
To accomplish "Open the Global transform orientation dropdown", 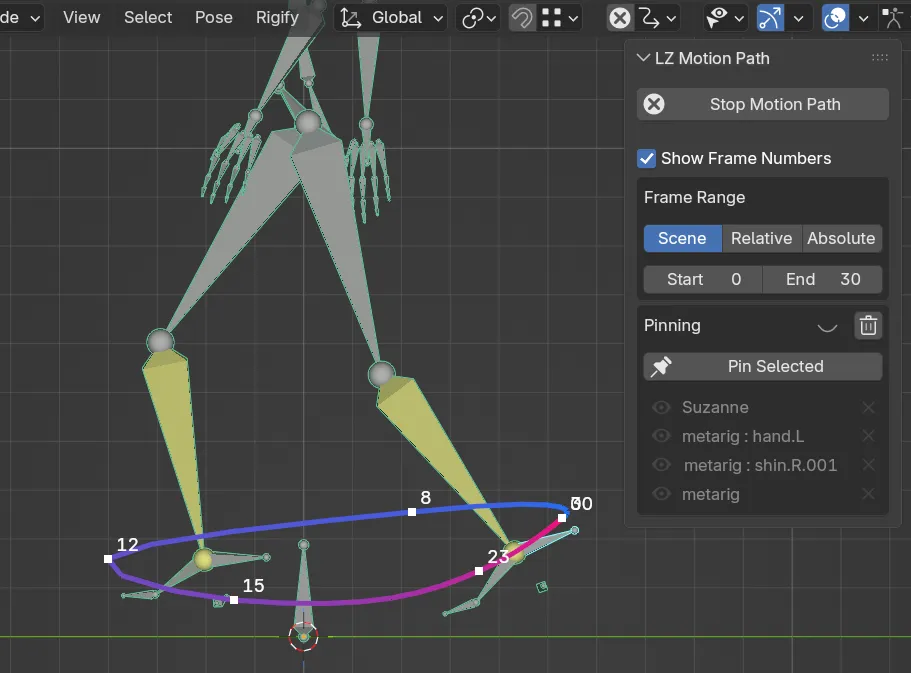I will 390,17.
